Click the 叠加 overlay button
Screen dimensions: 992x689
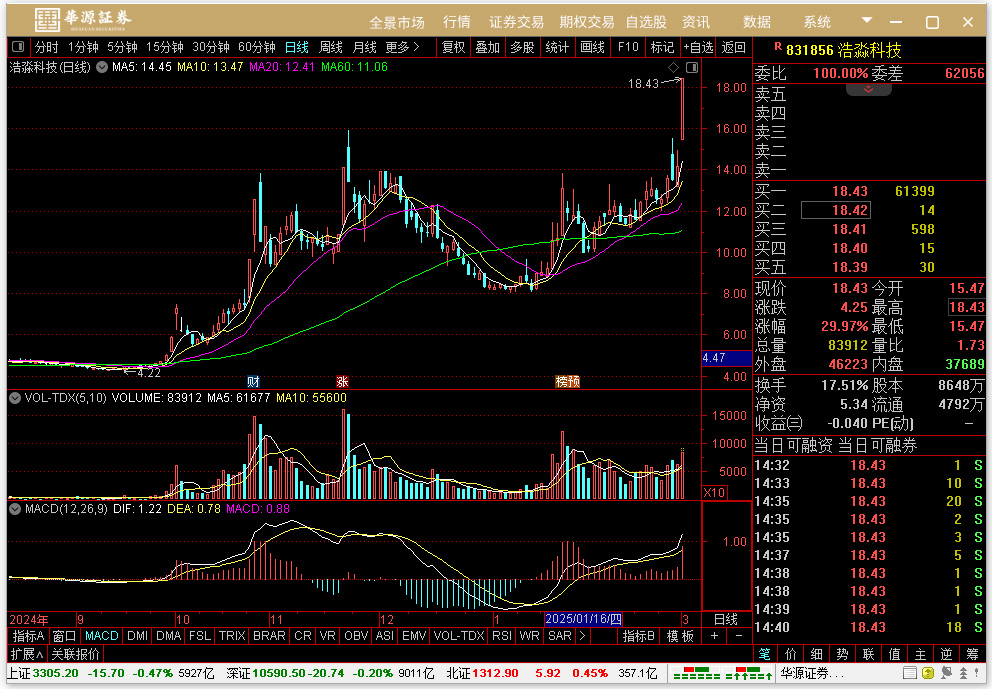pos(488,47)
